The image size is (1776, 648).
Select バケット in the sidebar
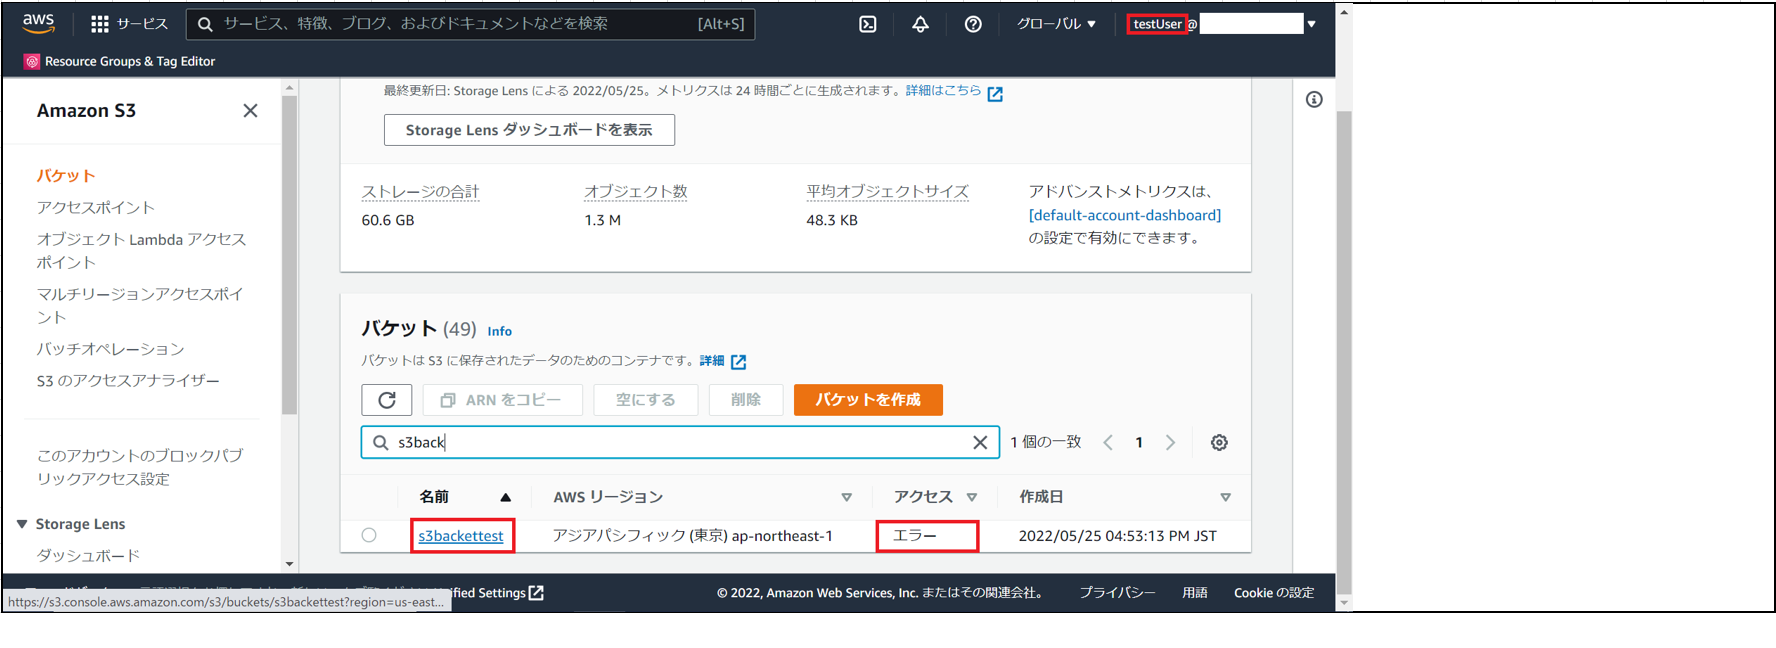[x=66, y=176]
